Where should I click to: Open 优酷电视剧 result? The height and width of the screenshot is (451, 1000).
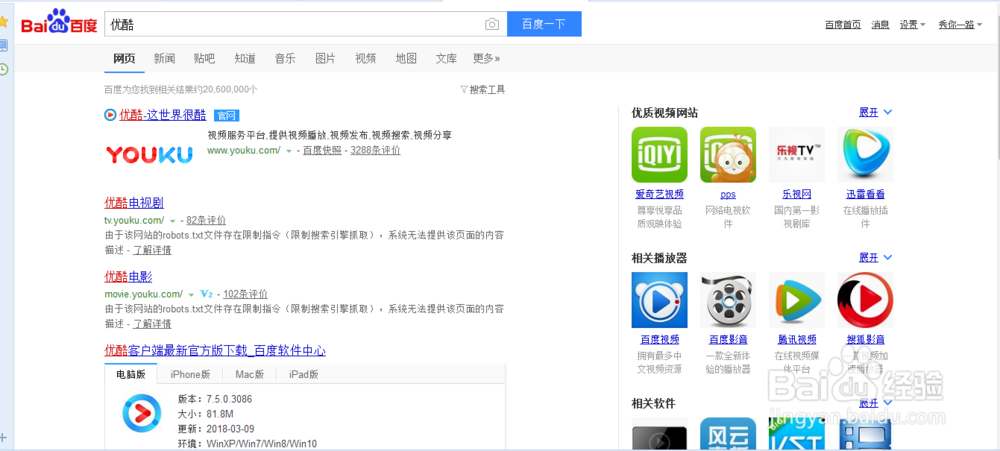pos(134,203)
